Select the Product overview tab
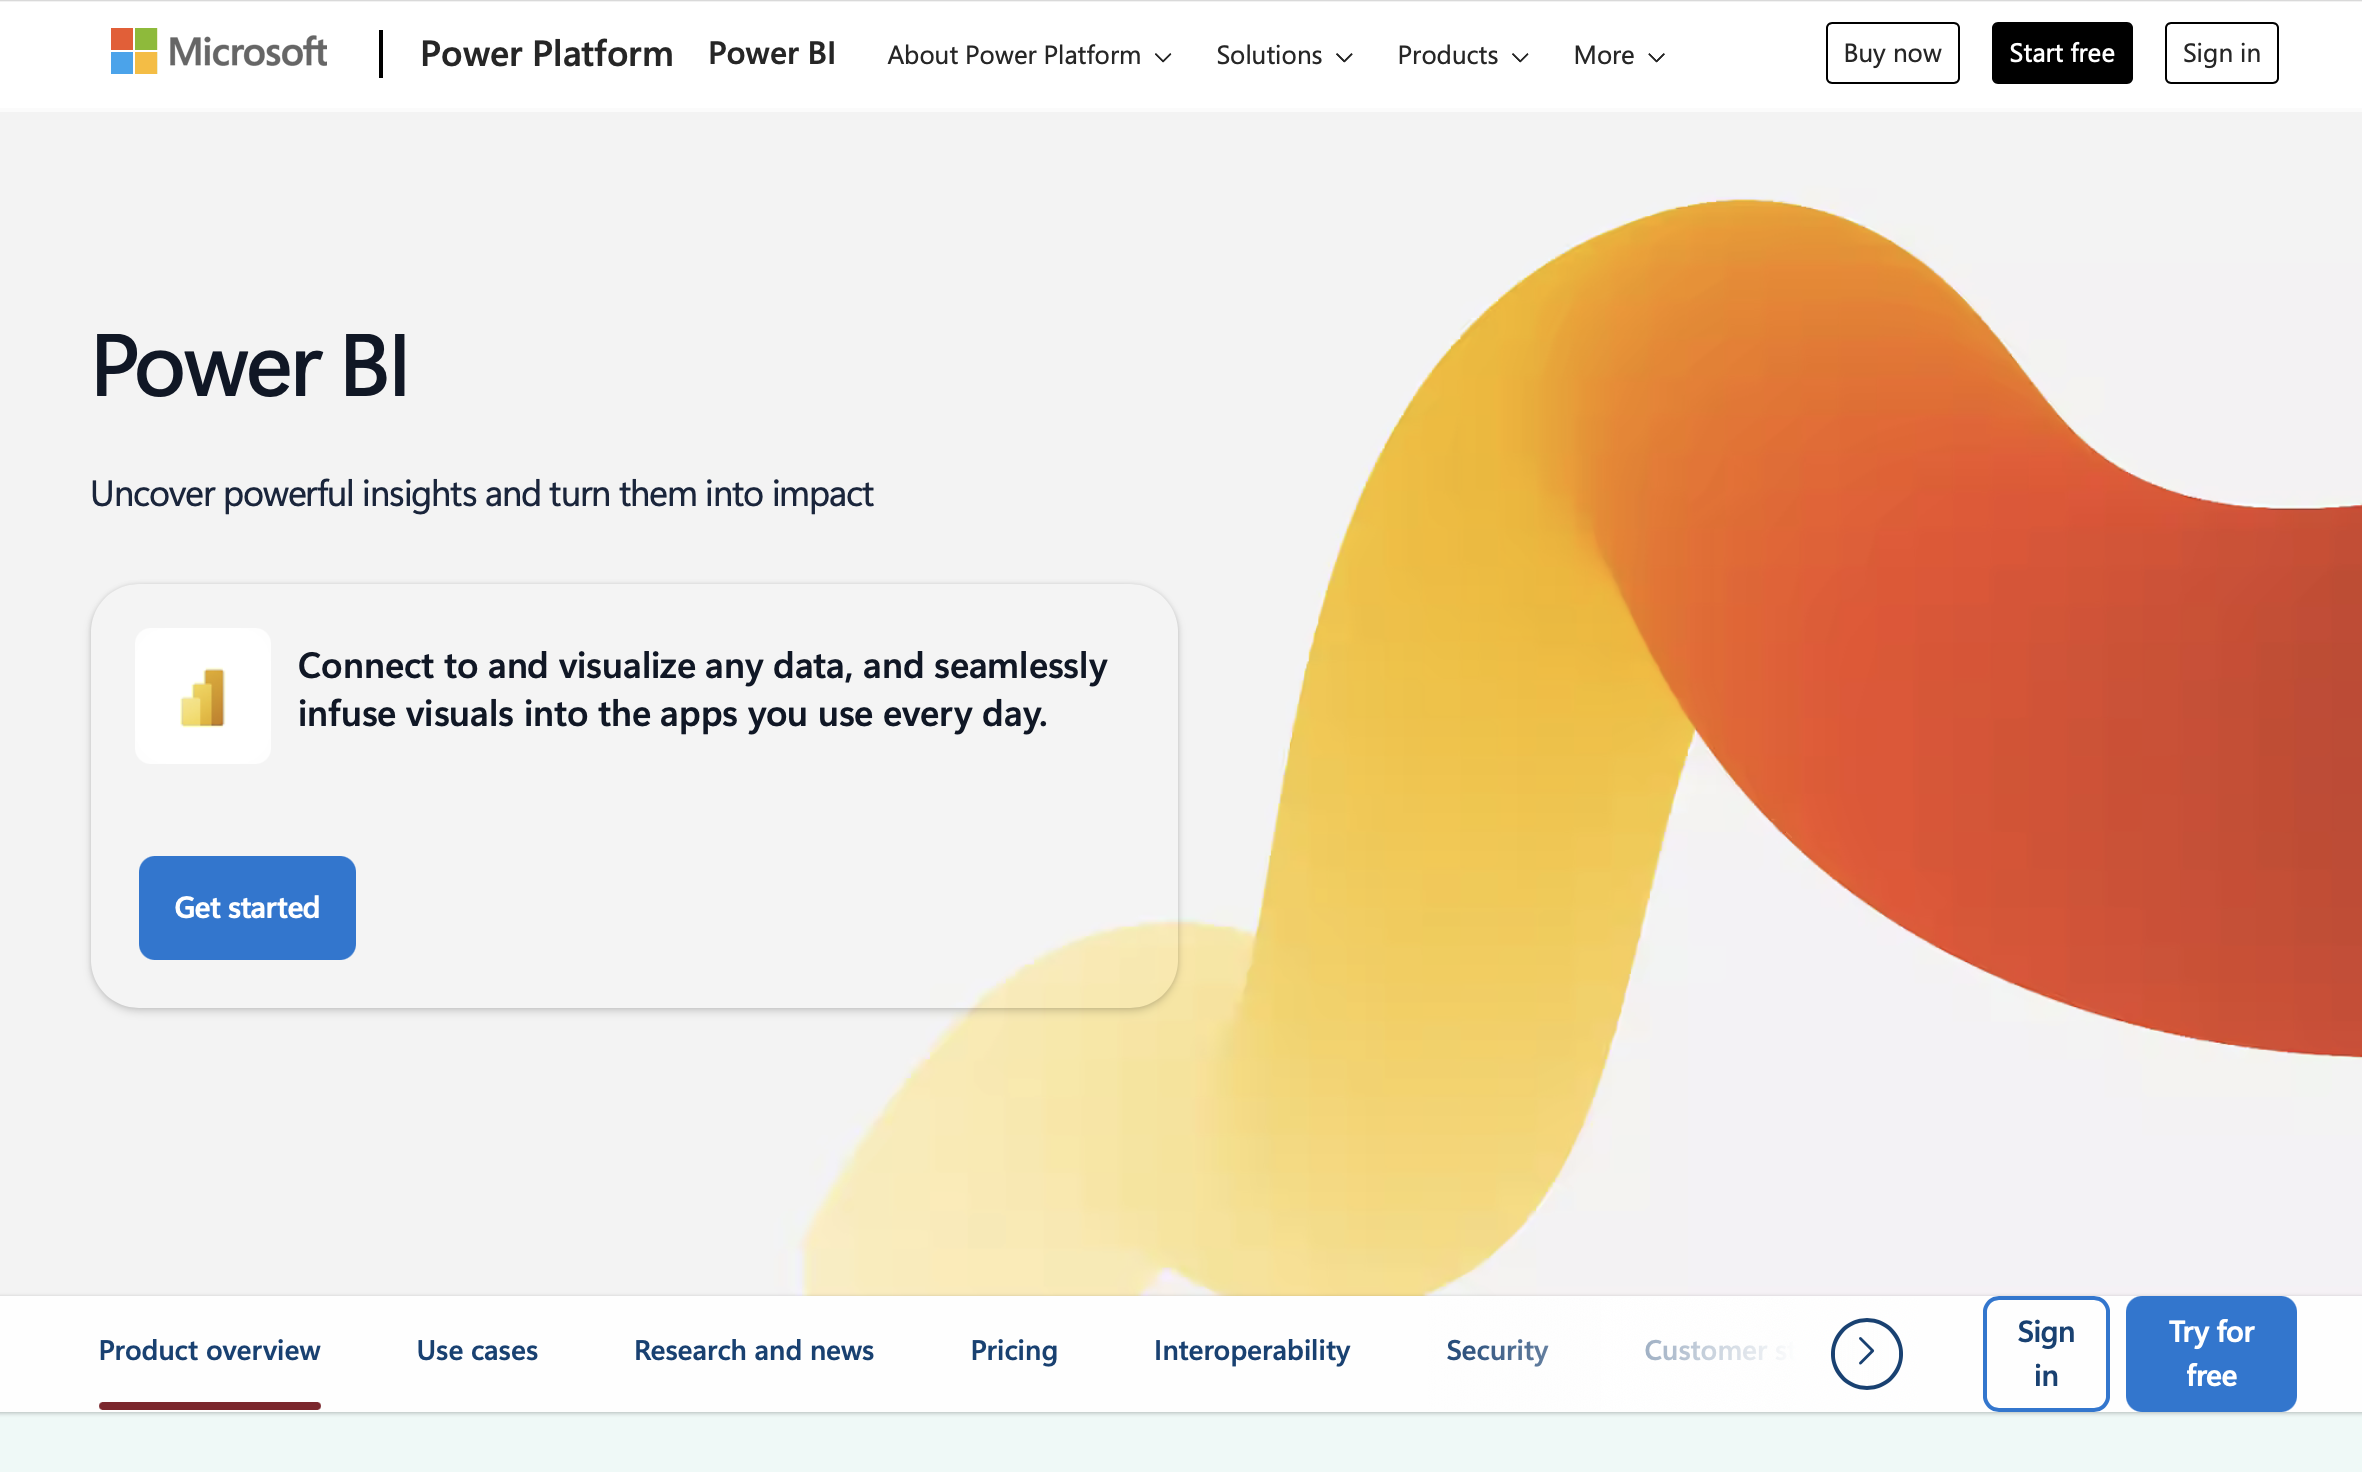This screenshot has width=2362, height=1472. coord(209,1350)
